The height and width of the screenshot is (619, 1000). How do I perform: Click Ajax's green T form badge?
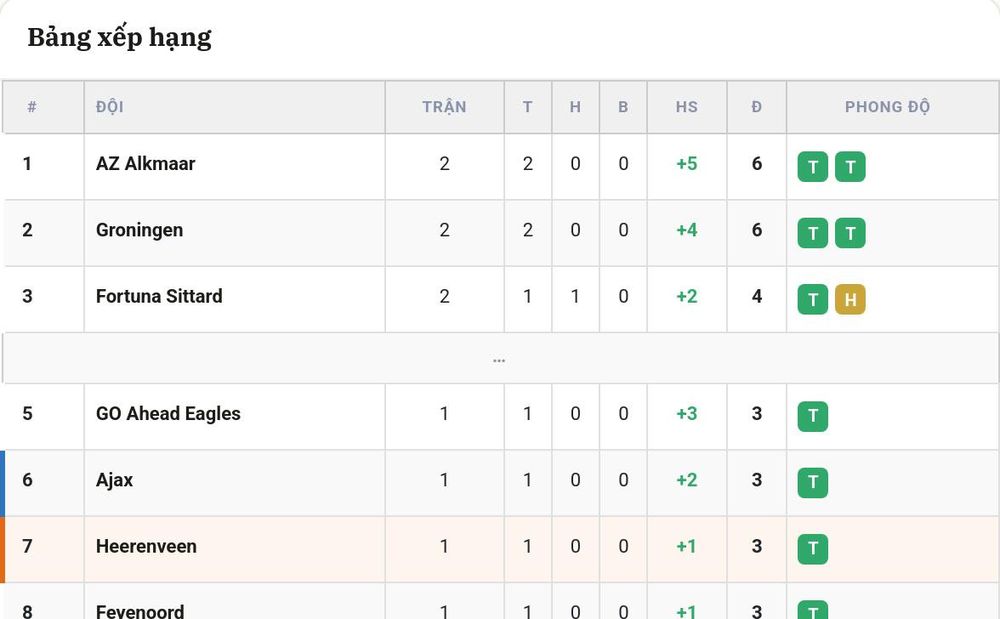(x=812, y=483)
